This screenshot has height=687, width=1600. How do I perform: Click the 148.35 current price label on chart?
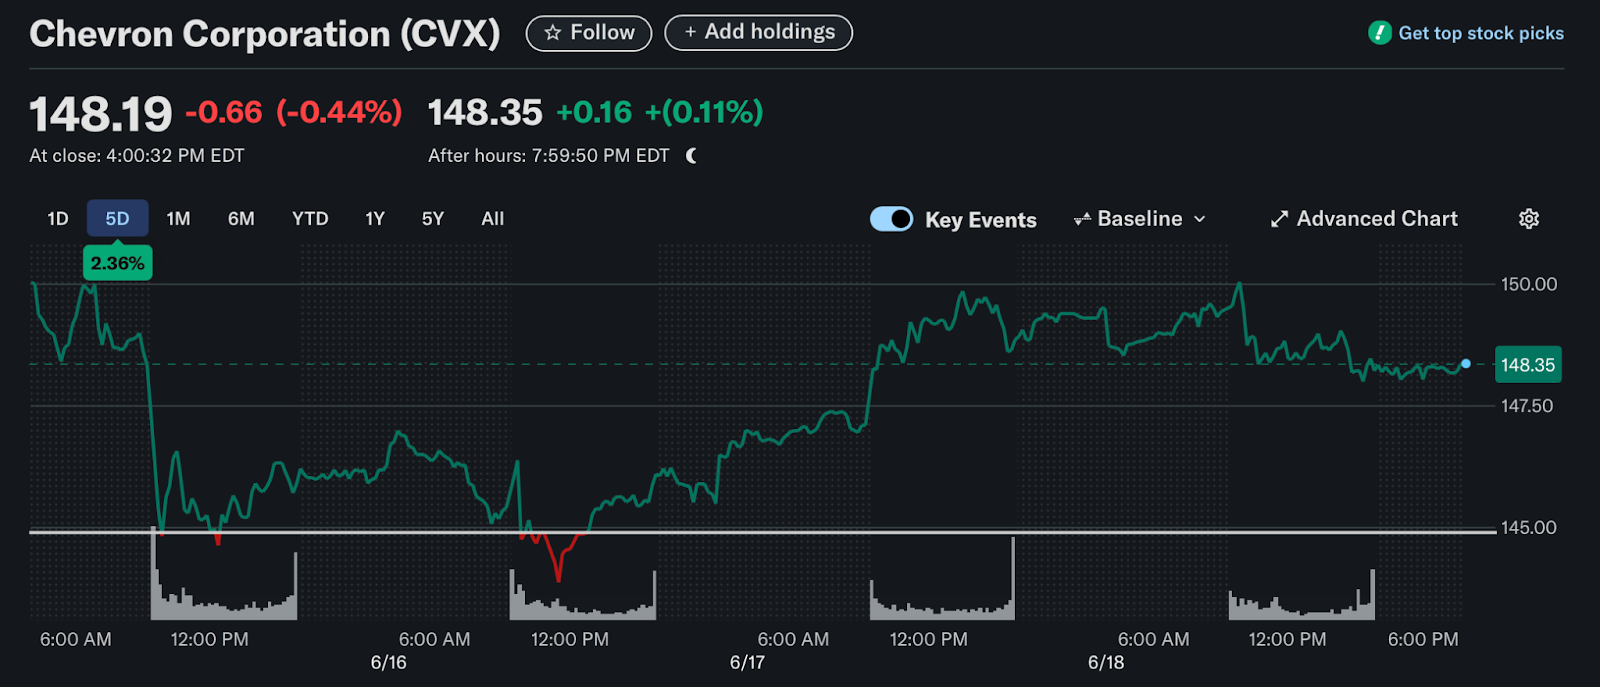point(1528,365)
